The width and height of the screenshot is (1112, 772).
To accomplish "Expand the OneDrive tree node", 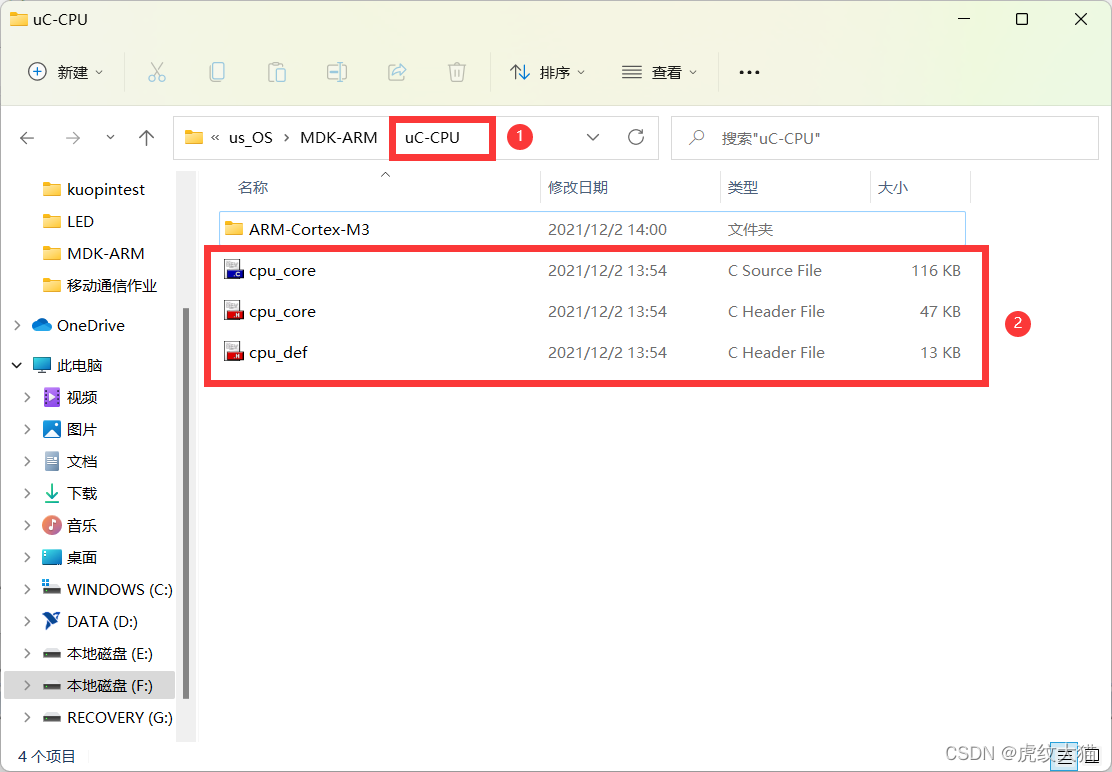I will point(17,325).
